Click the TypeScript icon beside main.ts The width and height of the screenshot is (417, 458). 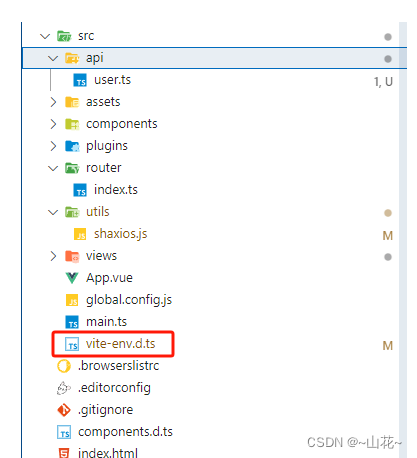[x=72, y=322]
